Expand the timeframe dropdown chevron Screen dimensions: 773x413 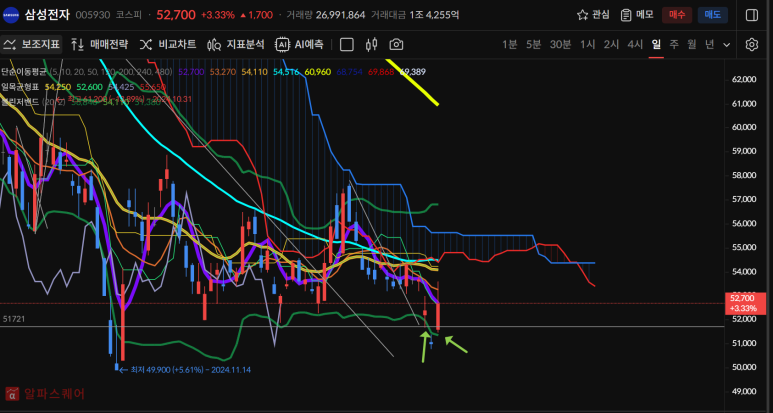[x=727, y=45]
